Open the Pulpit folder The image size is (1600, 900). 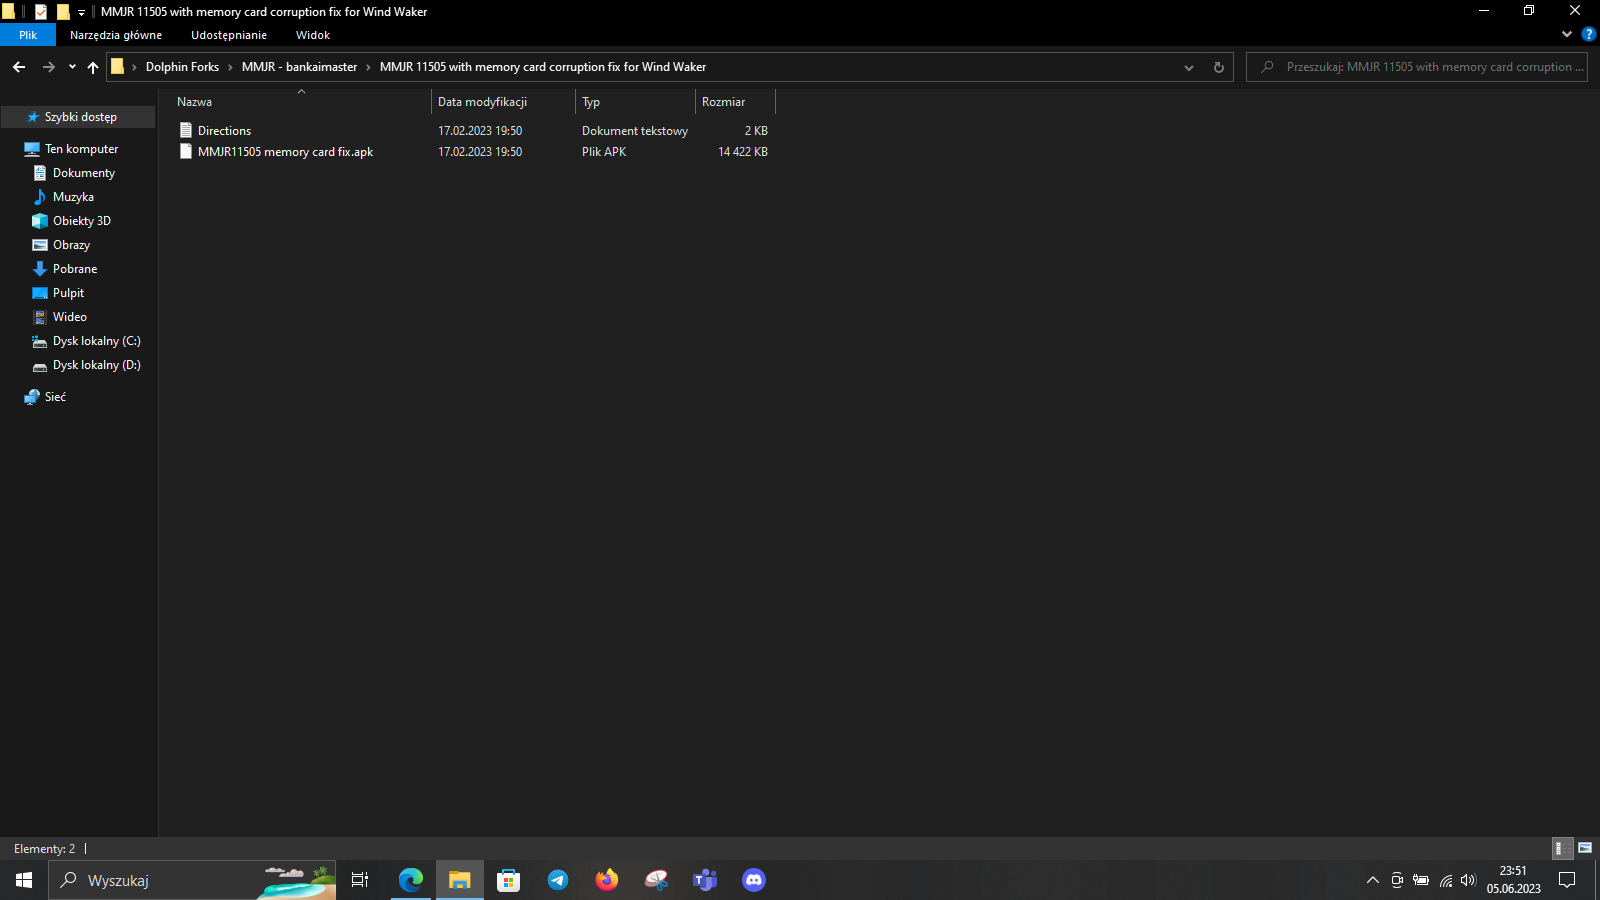pos(68,293)
